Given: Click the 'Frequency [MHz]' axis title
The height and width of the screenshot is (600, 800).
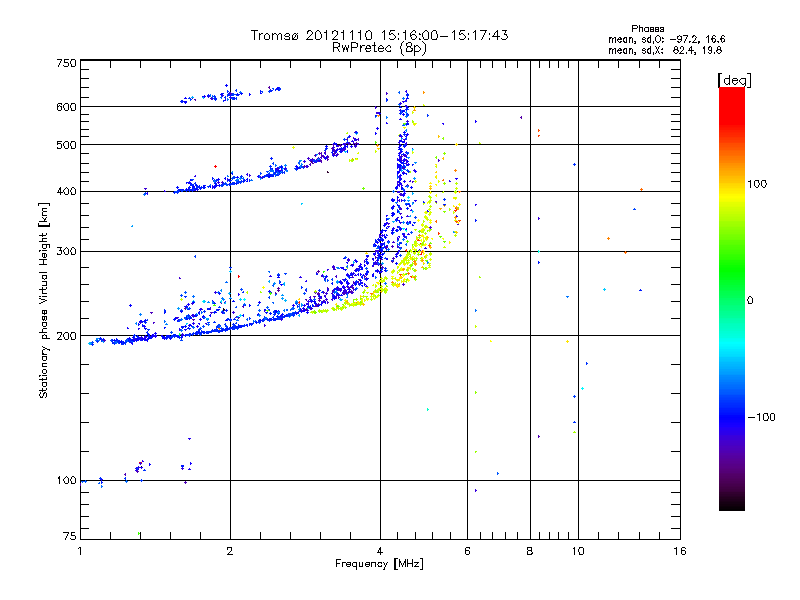Looking at the screenshot, I should click(x=379, y=564).
